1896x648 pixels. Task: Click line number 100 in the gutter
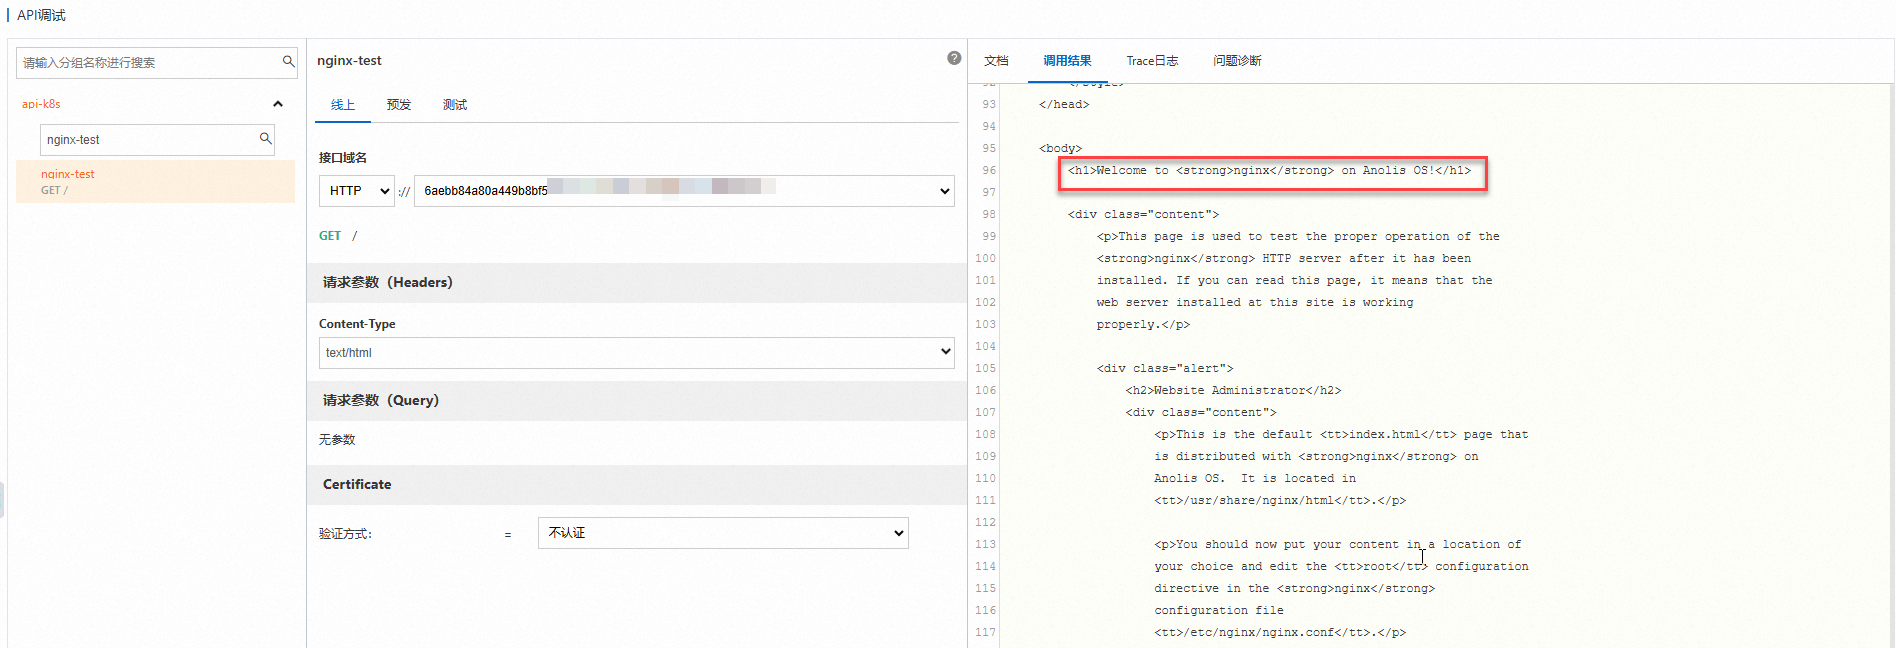coord(985,259)
